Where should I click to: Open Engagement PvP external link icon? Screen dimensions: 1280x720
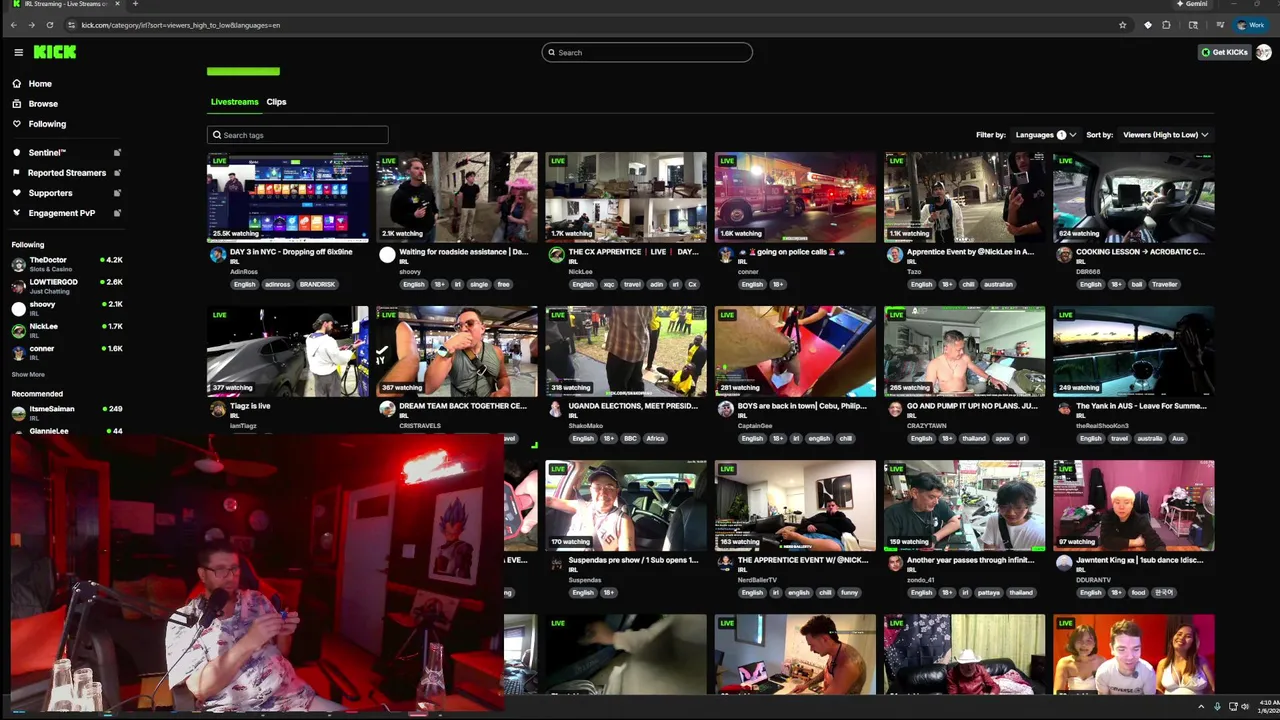[x=117, y=212]
